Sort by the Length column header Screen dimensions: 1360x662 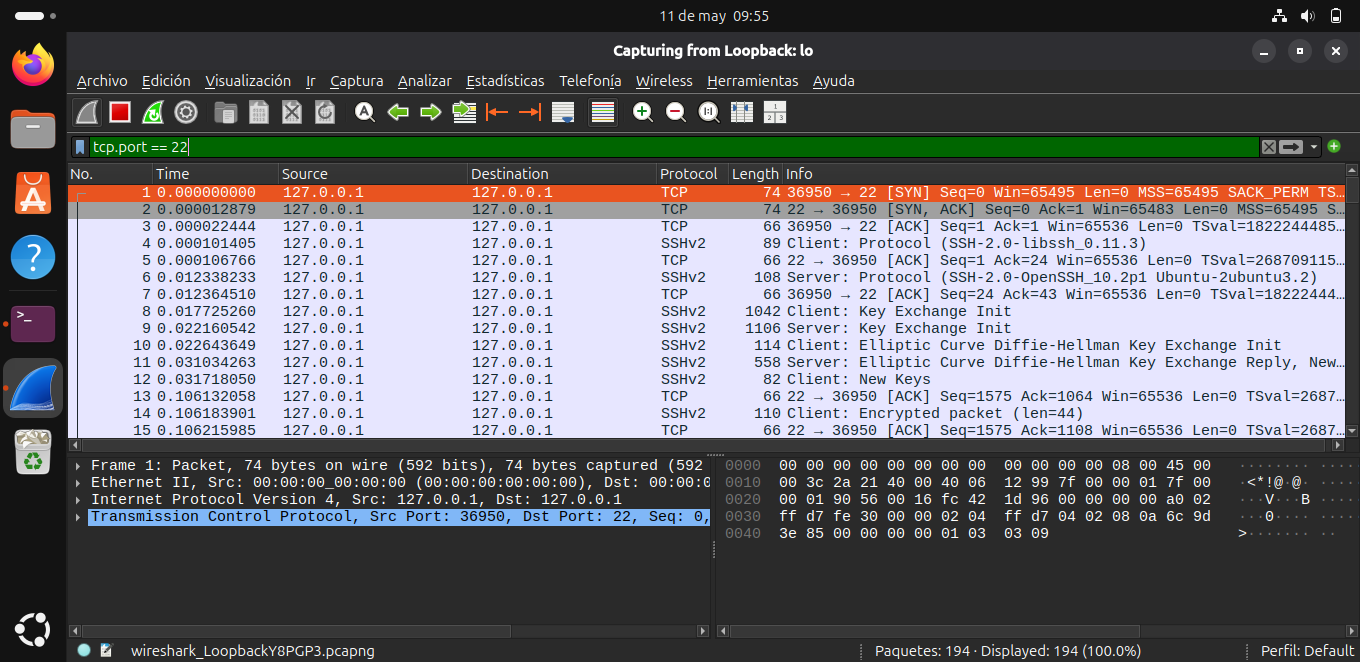(755, 174)
